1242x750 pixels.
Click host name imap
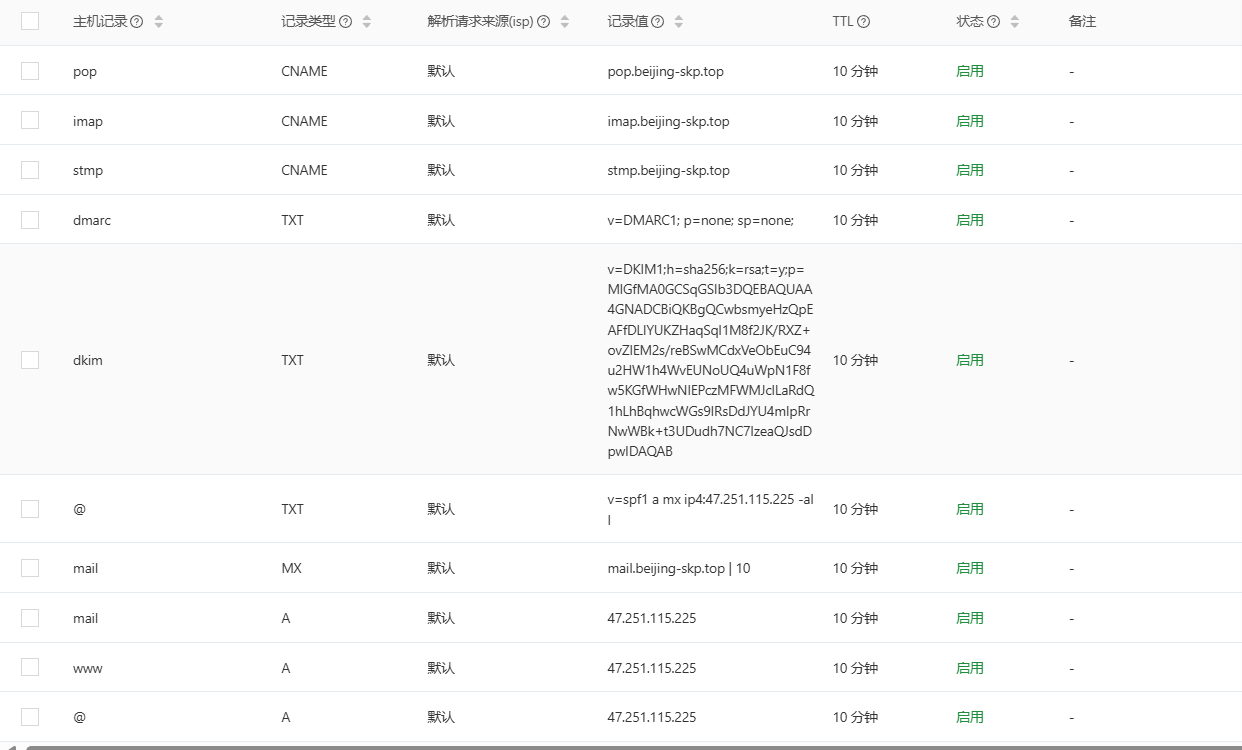coord(88,121)
